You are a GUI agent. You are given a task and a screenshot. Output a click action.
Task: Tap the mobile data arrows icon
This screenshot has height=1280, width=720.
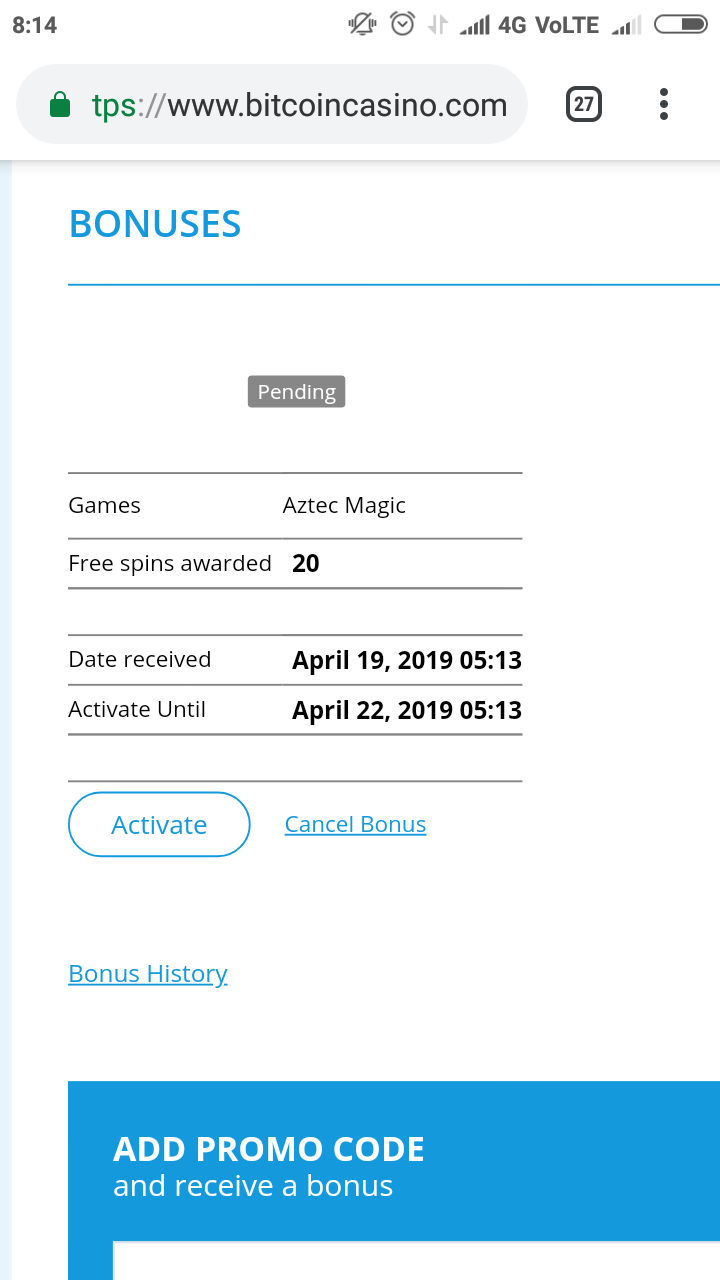tap(437, 25)
